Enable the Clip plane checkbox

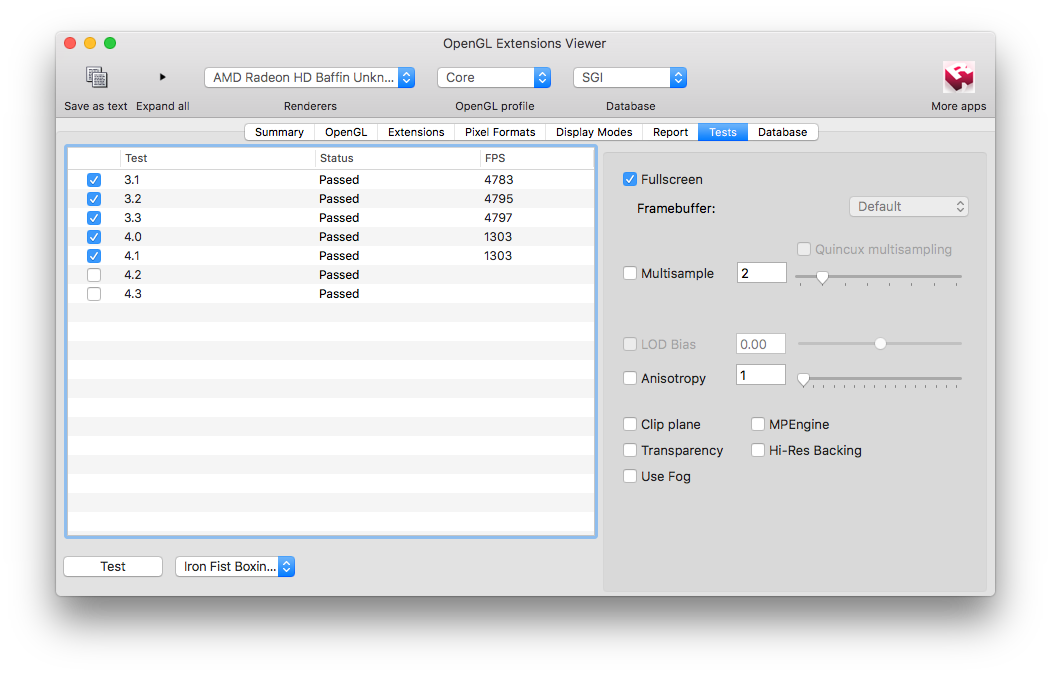[629, 424]
